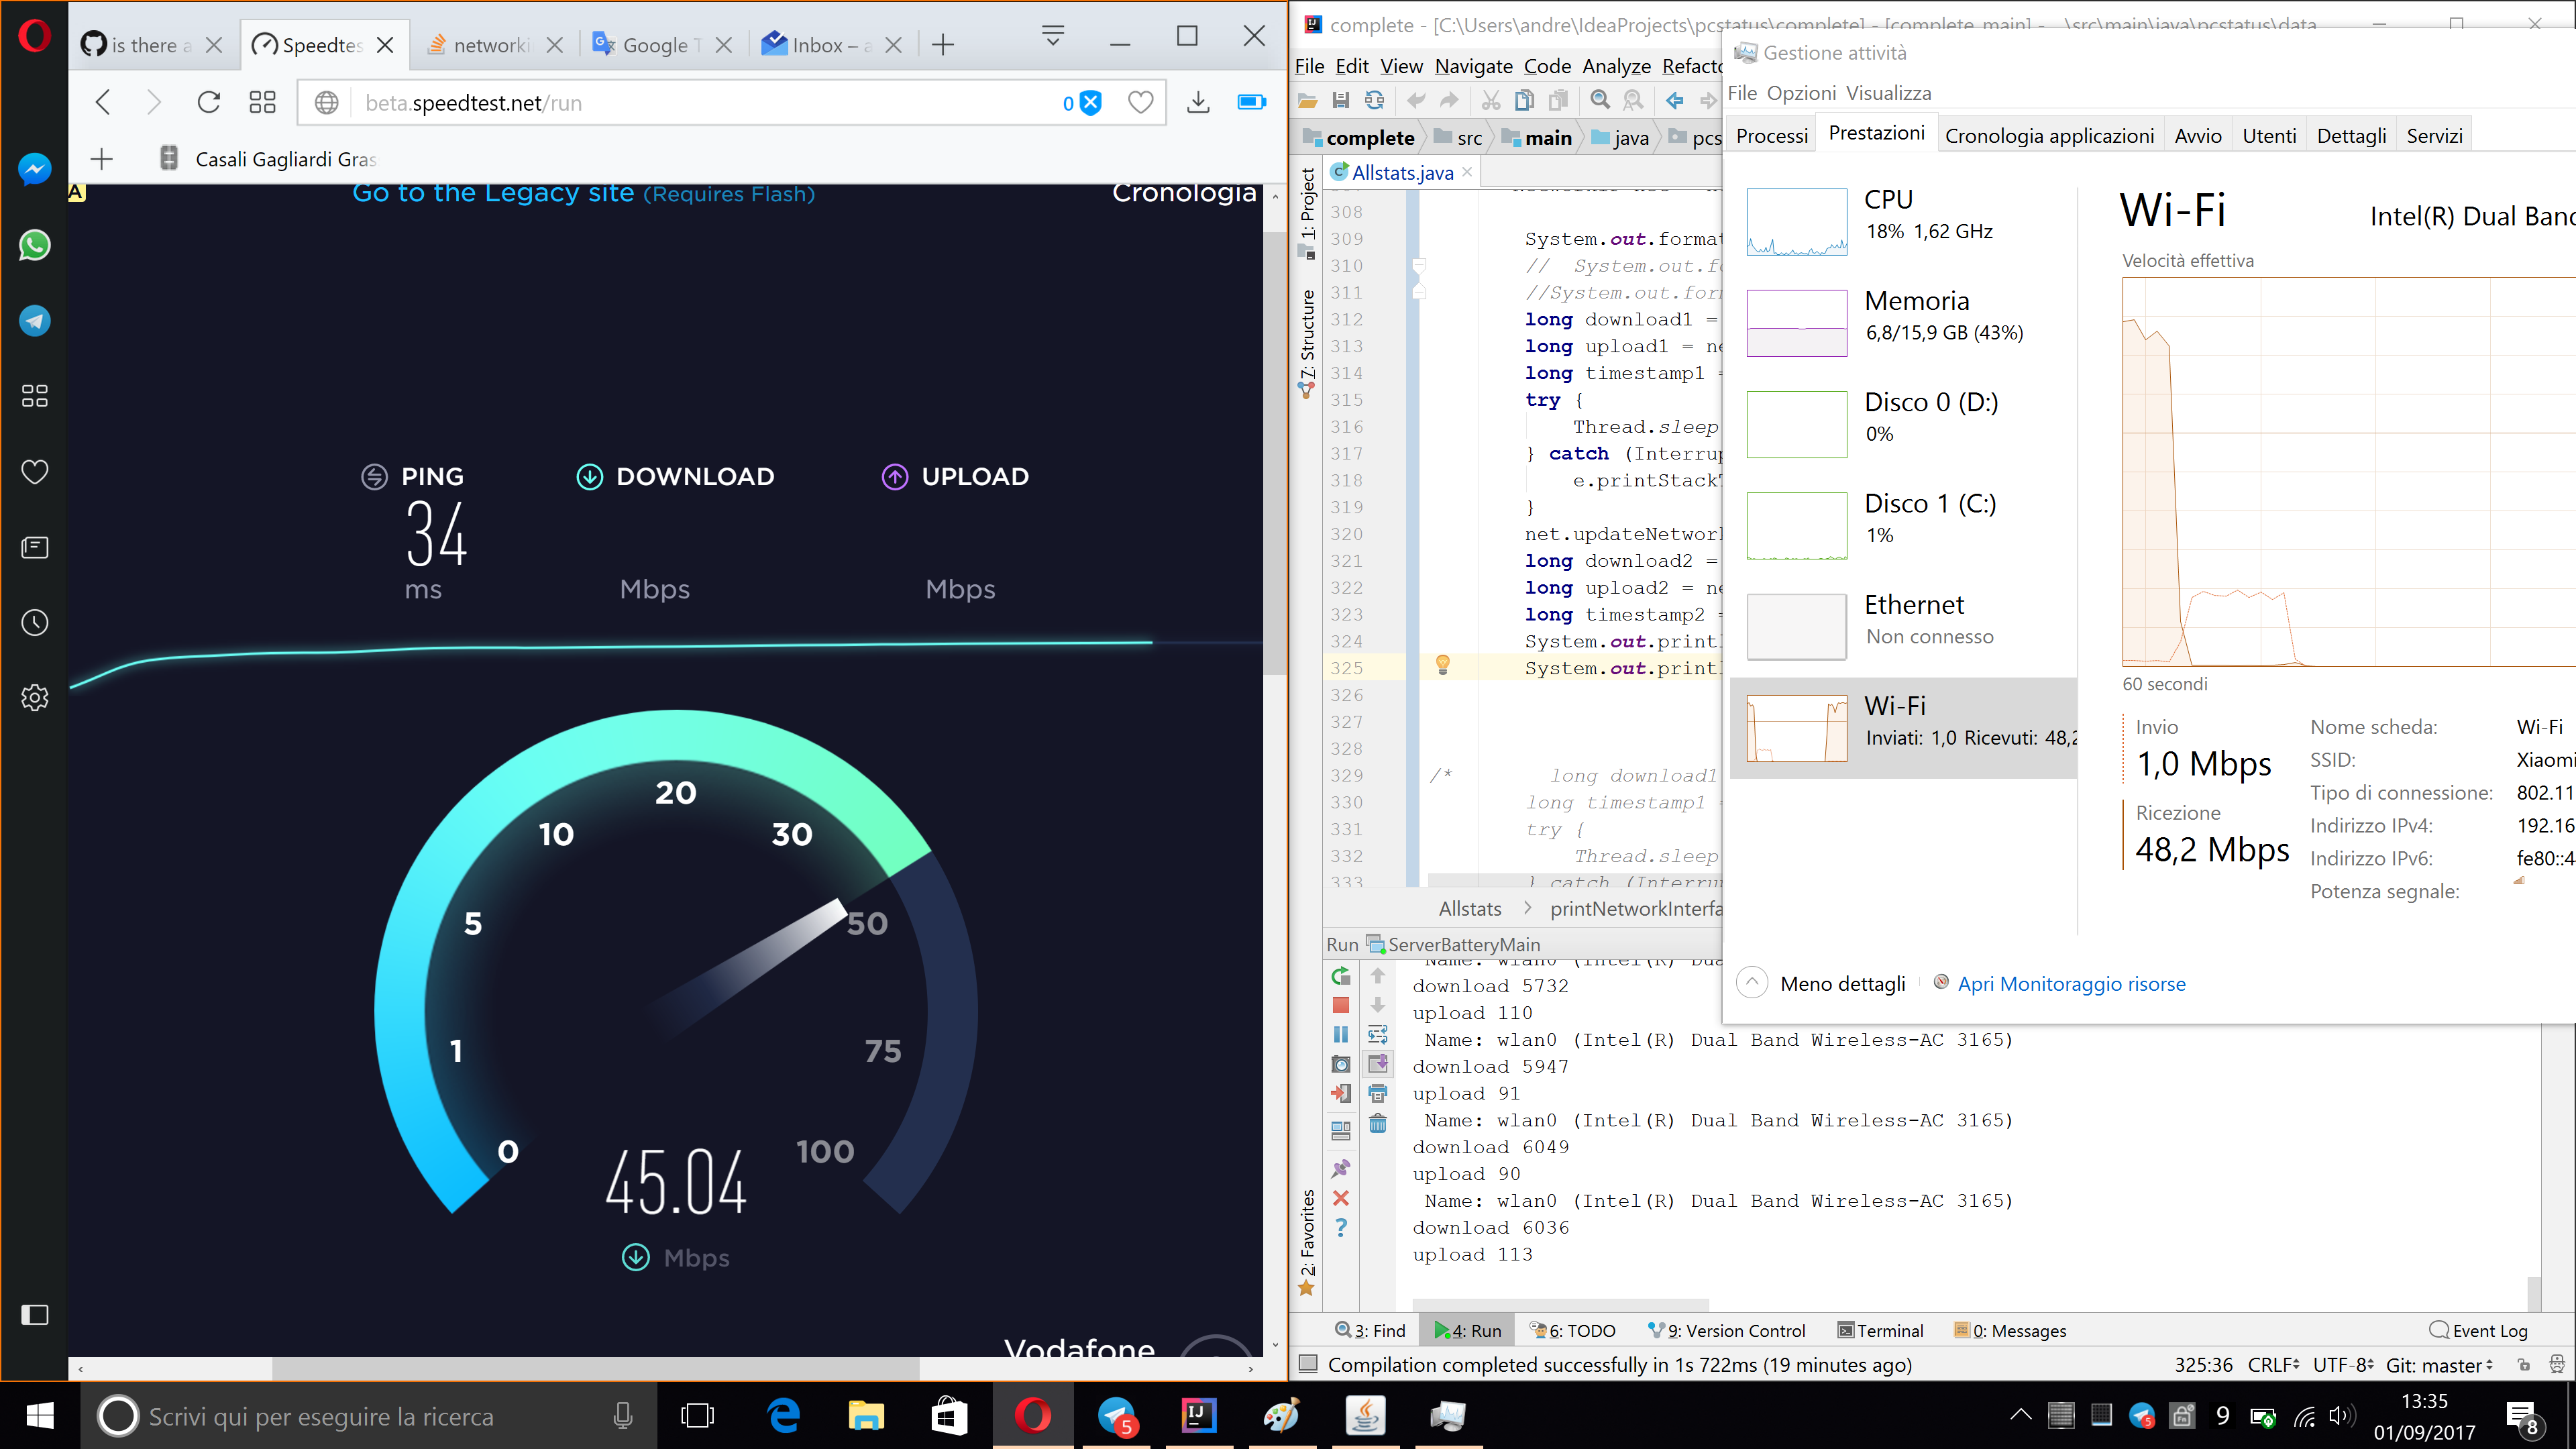
Task: Click speedtest page horizontal scrollbar
Action: (595, 1368)
